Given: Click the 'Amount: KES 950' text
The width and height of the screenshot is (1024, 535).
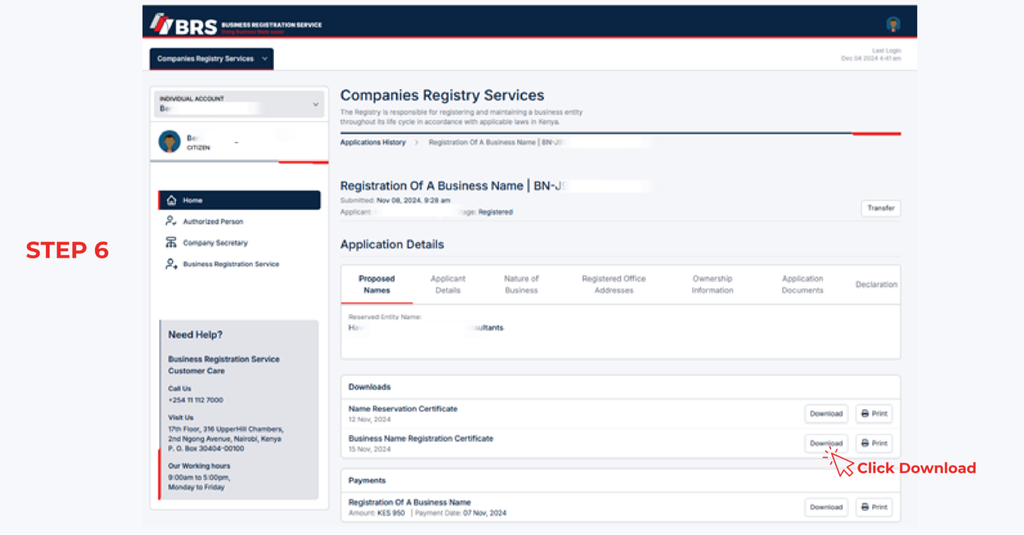Looking at the screenshot, I should [x=377, y=513].
